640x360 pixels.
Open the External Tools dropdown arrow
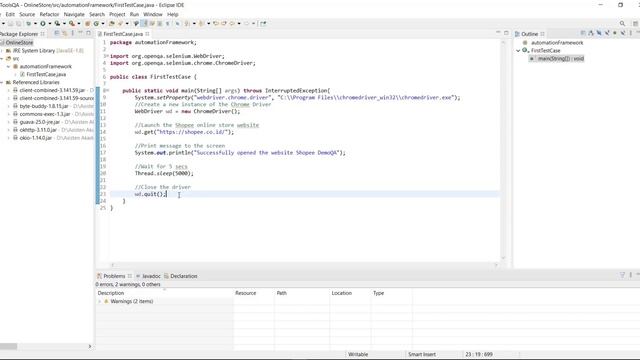[x=79, y=24]
